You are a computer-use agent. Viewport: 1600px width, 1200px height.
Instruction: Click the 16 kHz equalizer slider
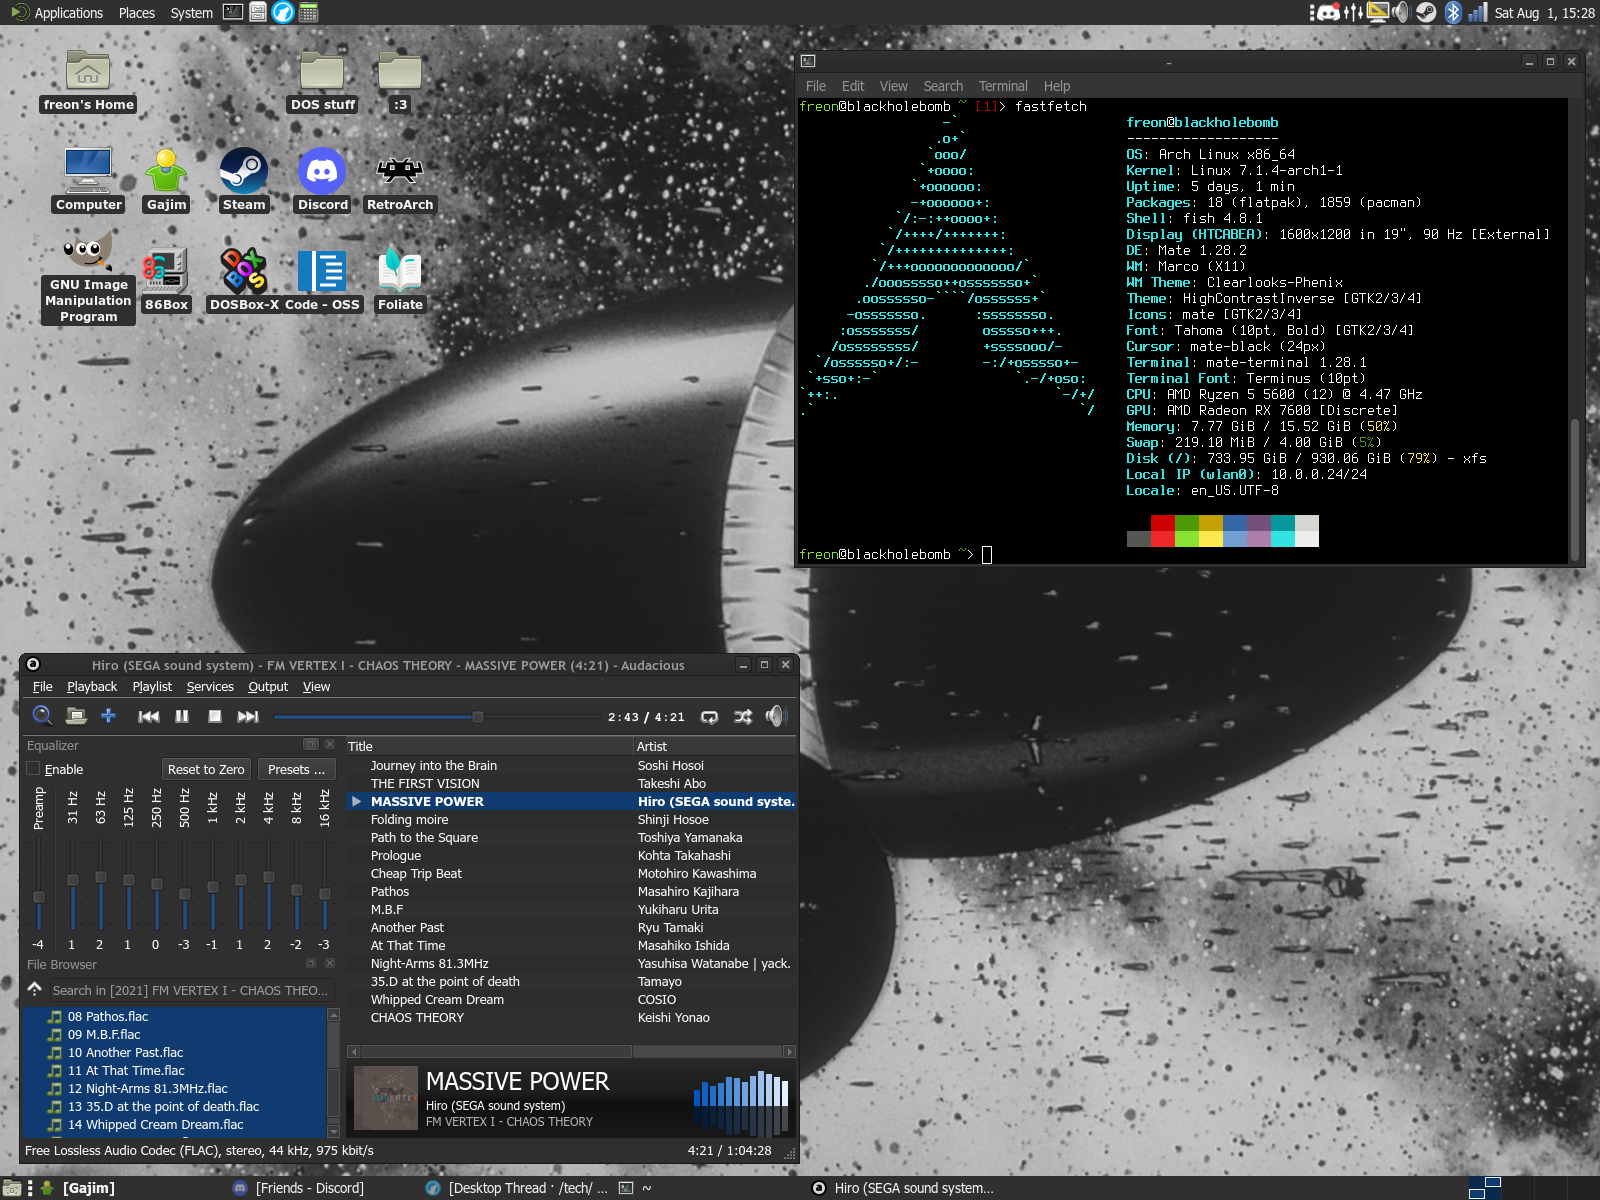click(325, 884)
